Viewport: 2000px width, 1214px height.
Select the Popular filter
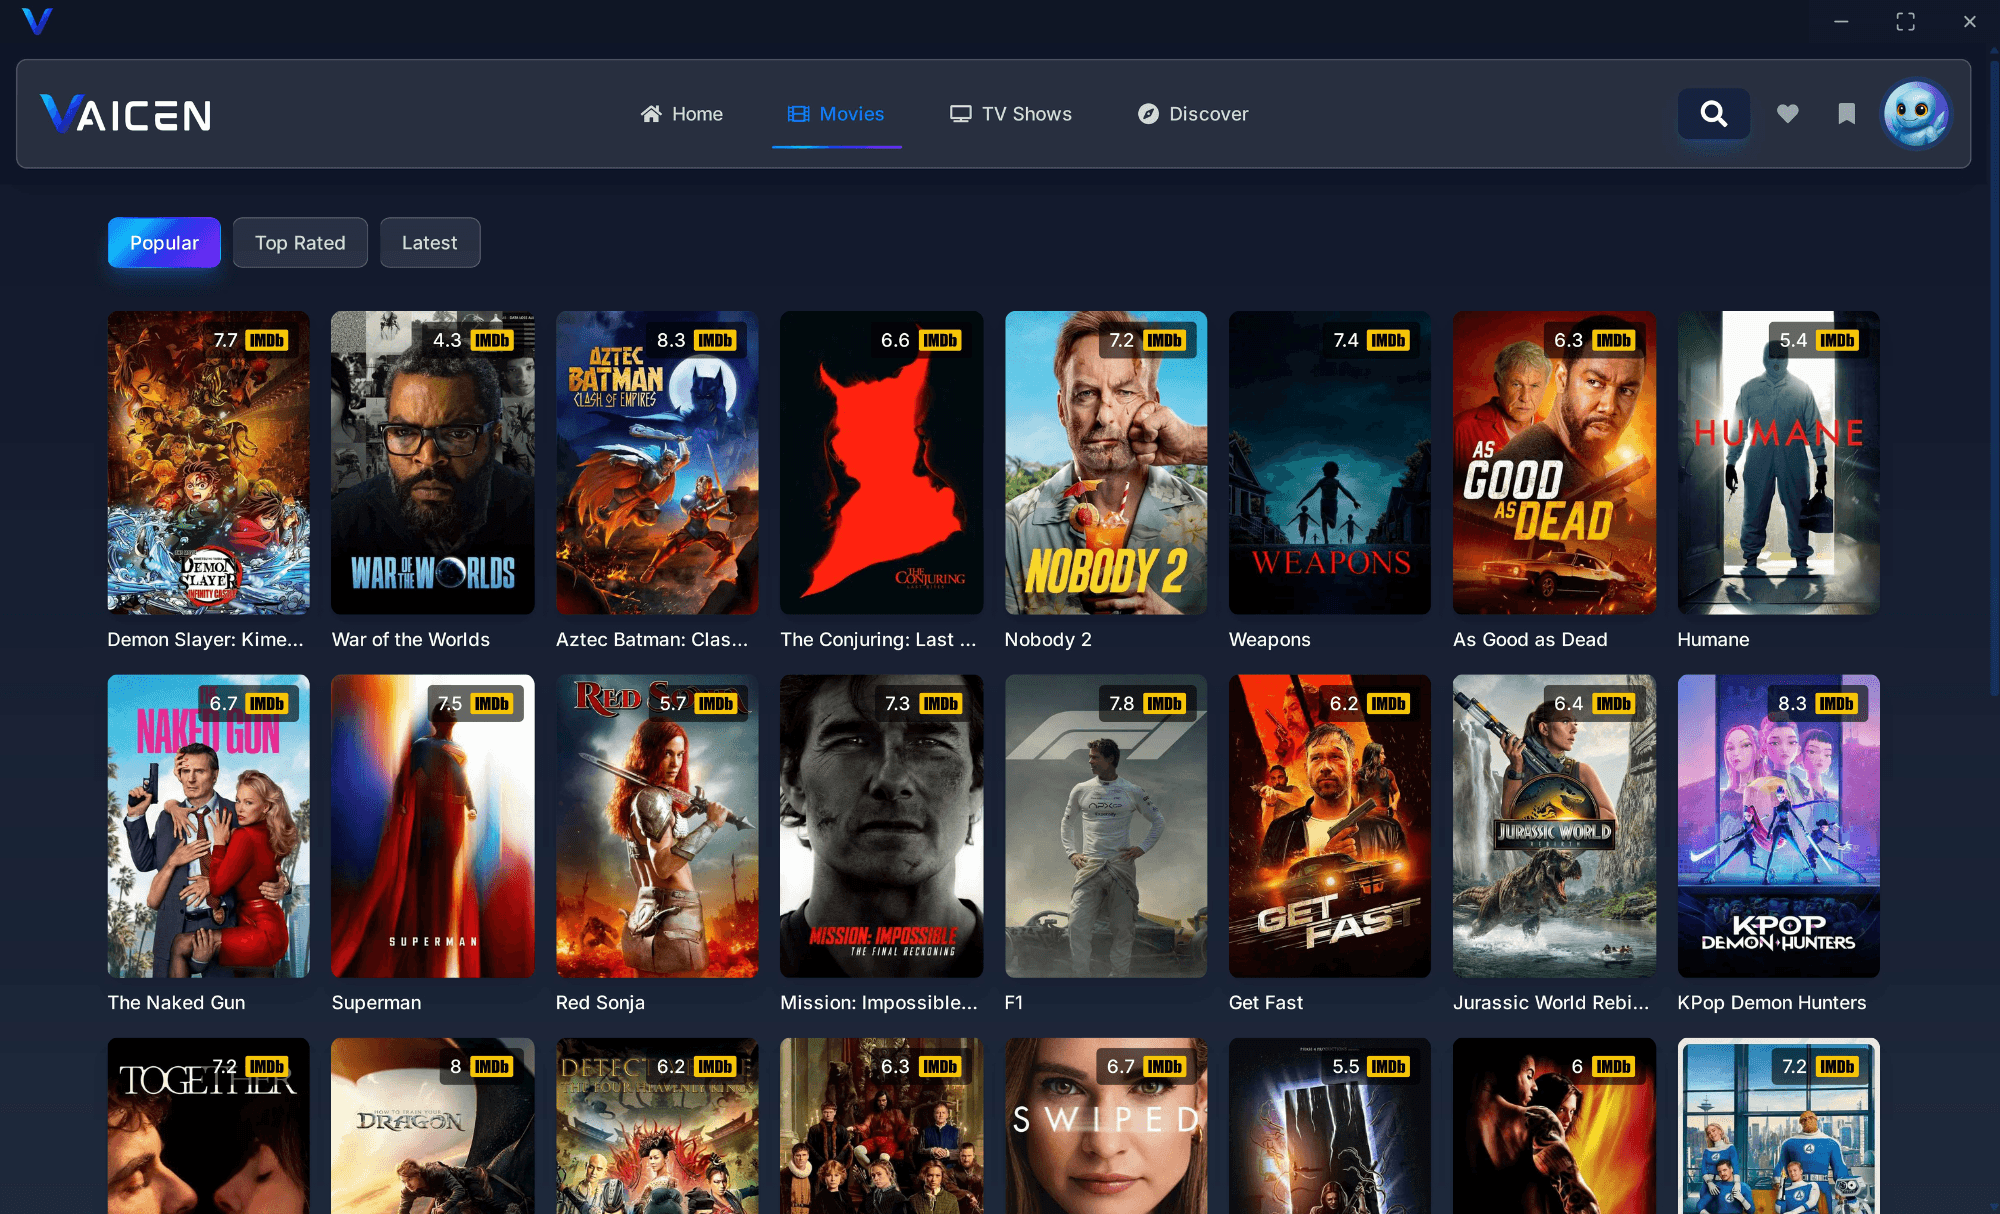pyautogui.click(x=164, y=243)
